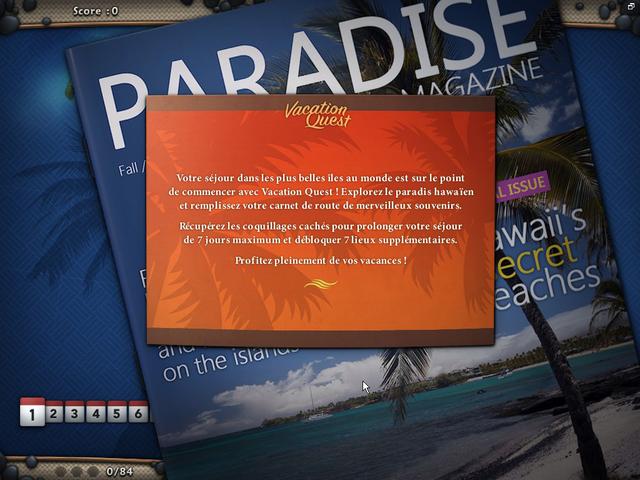This screenshot has height=480, width=640.
Task: Select the day 1 calendar tile
Action: click(32, 412)
